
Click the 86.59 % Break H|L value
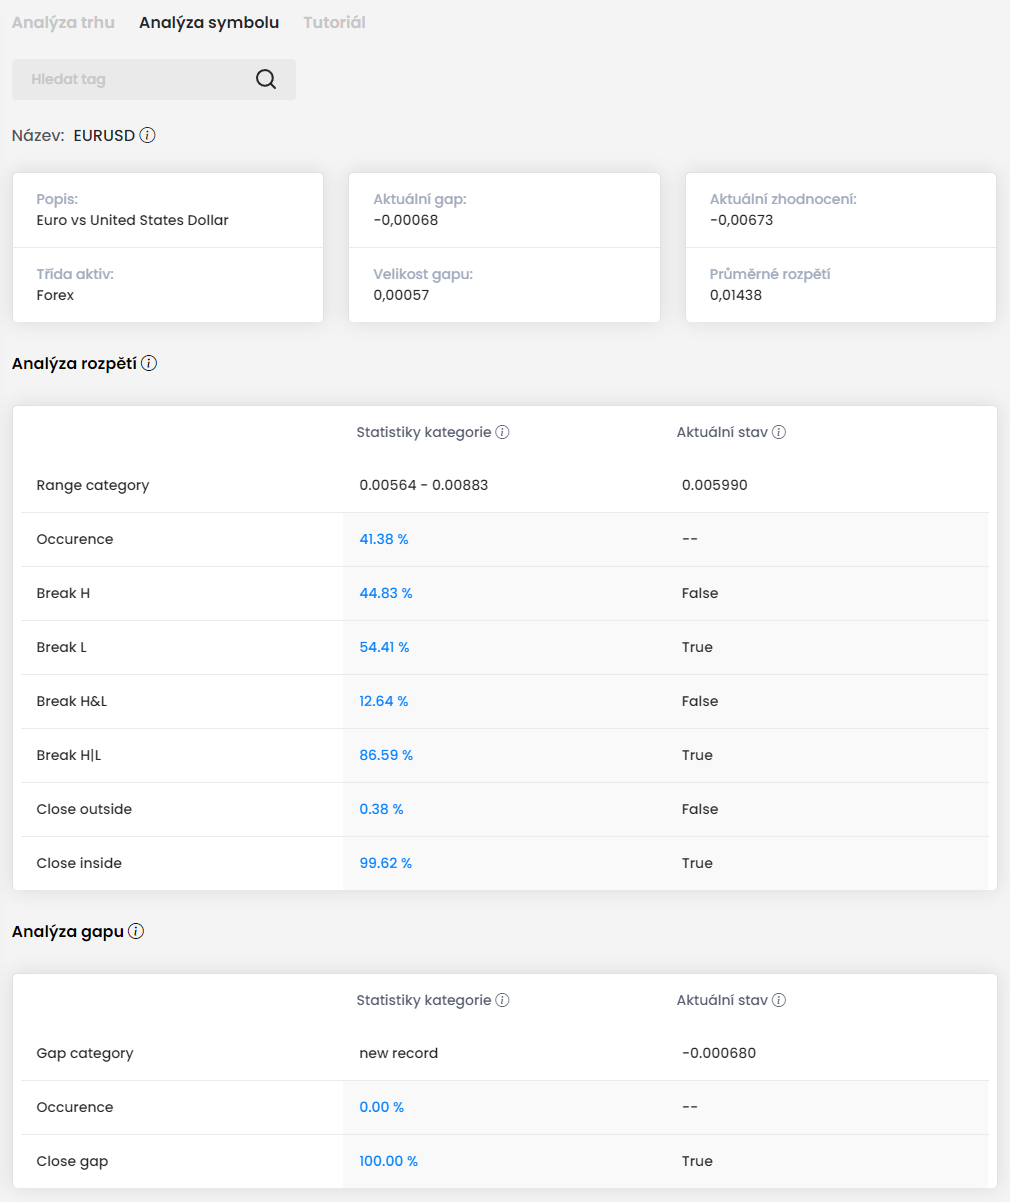pyautogui.click(x=386, y=756)
